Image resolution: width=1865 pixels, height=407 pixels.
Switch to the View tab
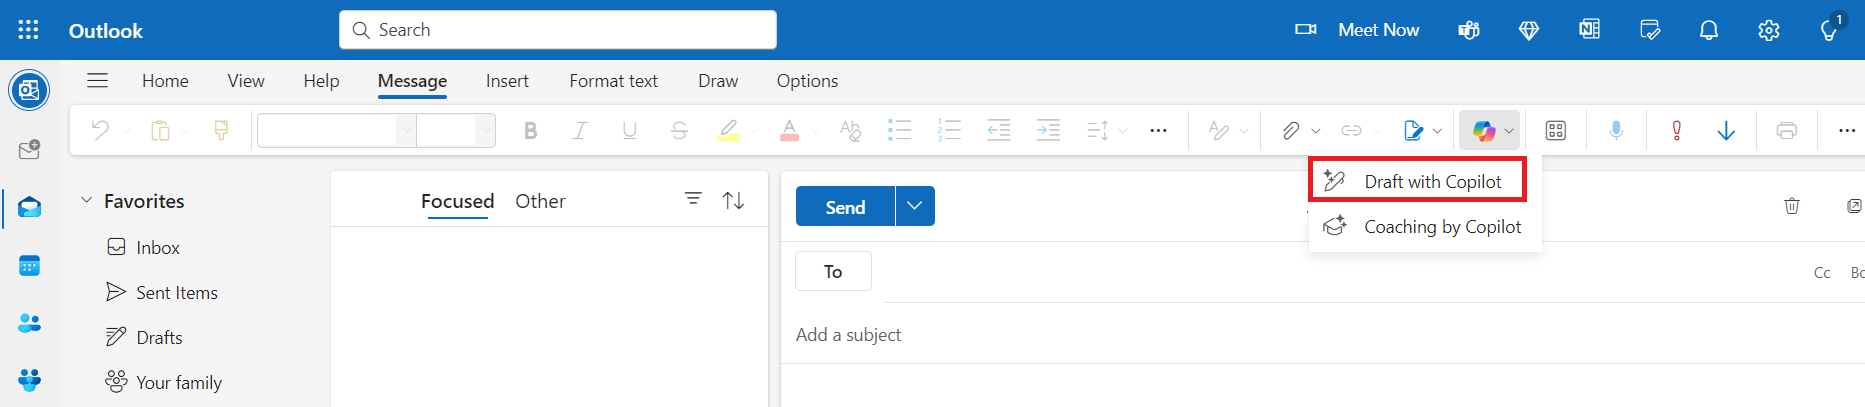tap(246, 81)
